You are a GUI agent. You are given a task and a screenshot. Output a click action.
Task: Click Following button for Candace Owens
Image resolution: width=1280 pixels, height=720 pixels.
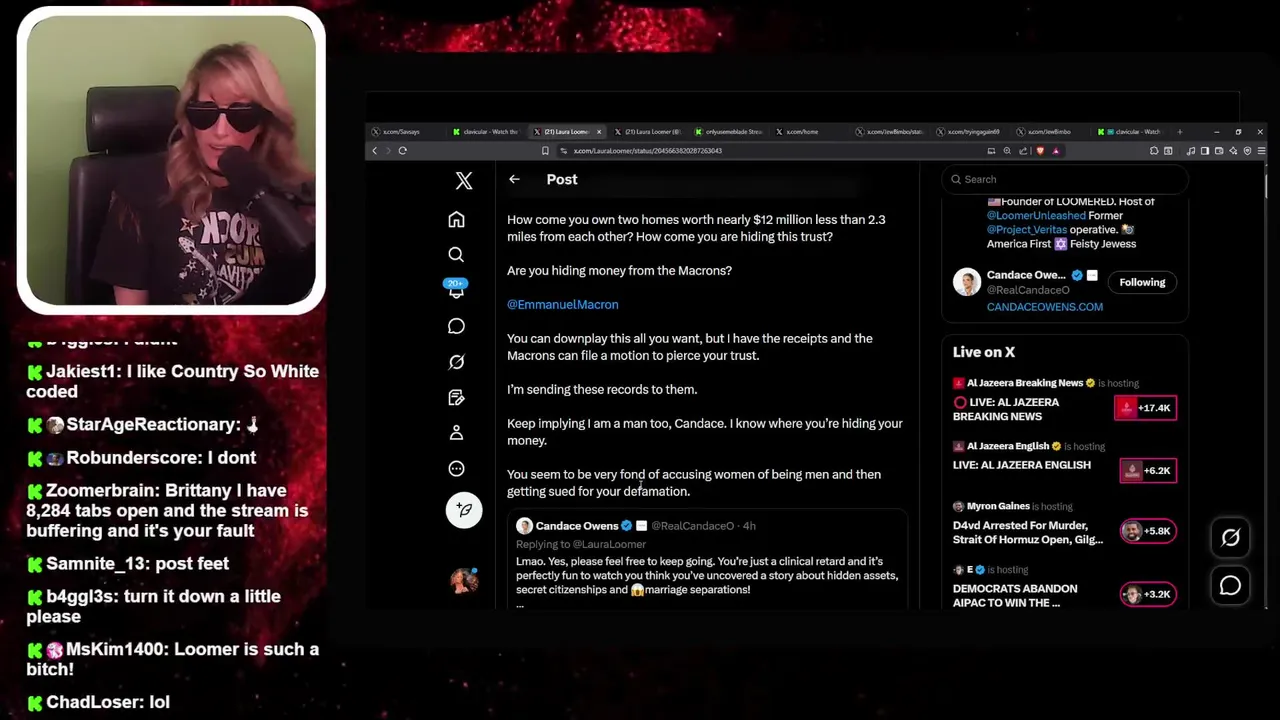[1142, 282]
